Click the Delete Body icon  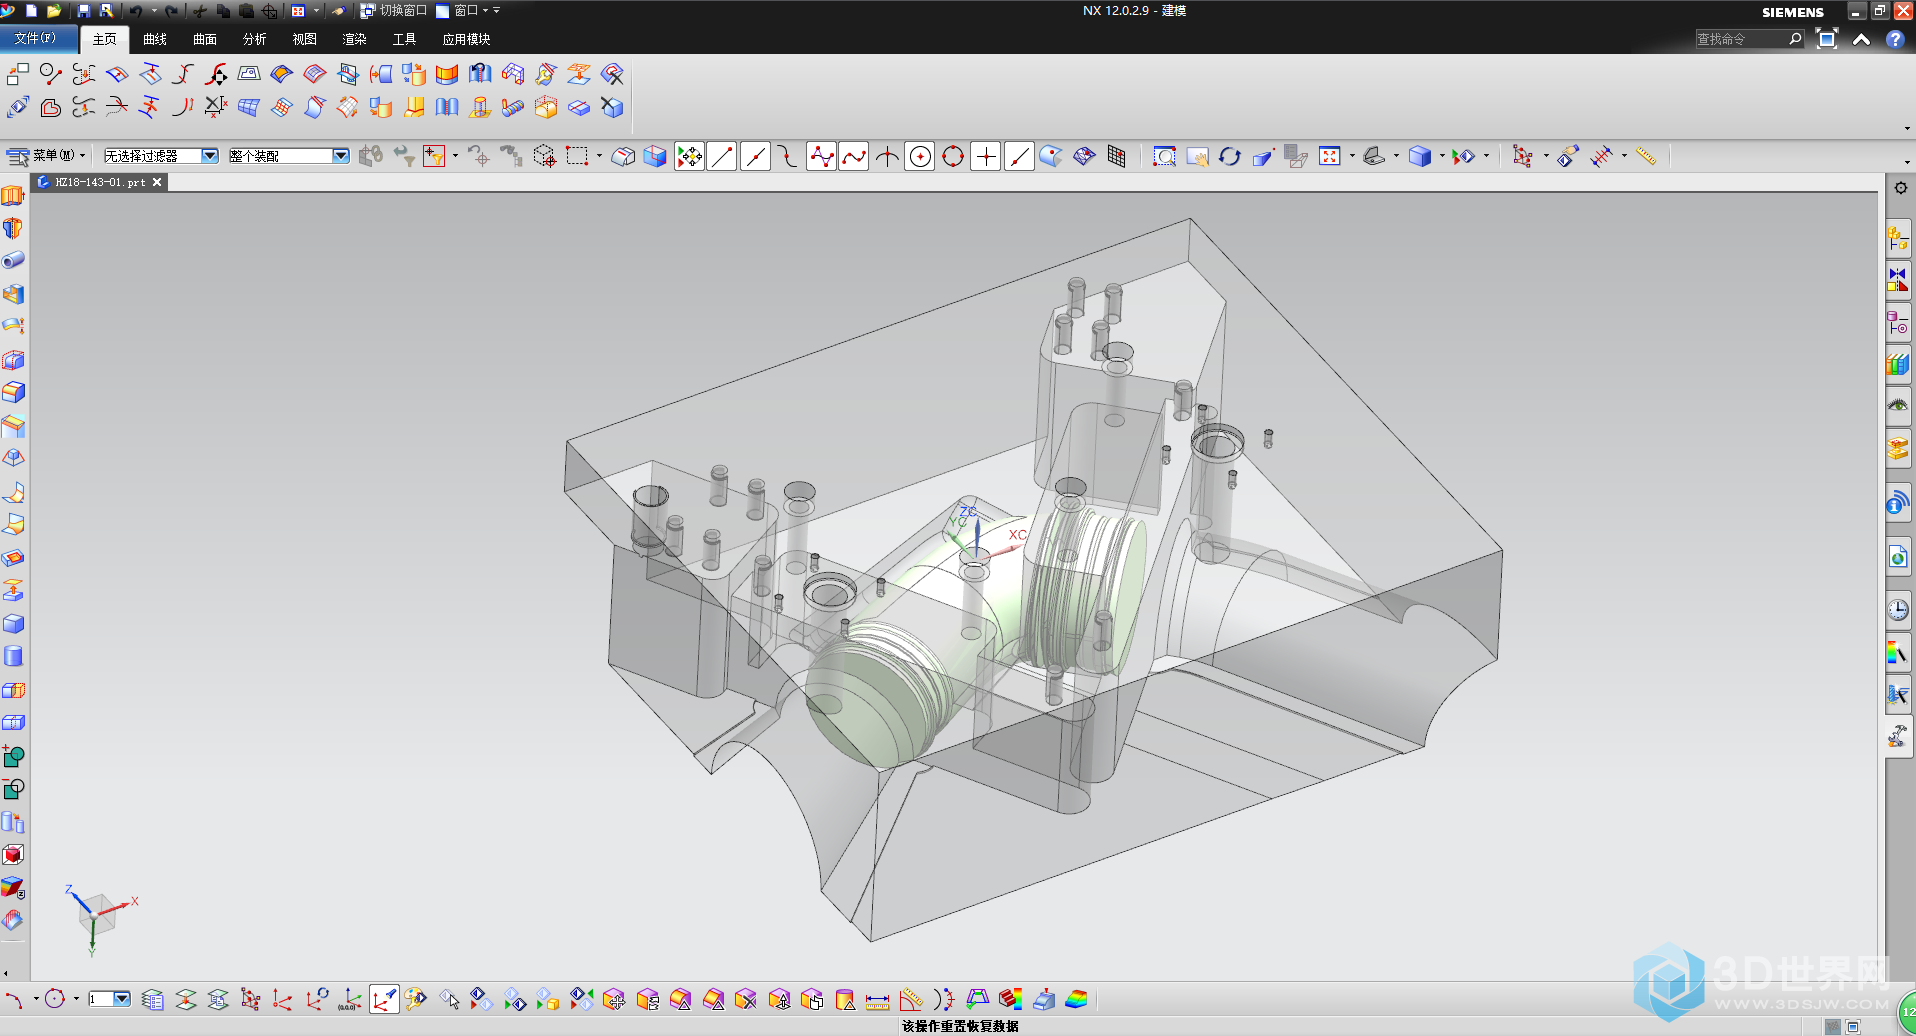click(x=612, y=107)
